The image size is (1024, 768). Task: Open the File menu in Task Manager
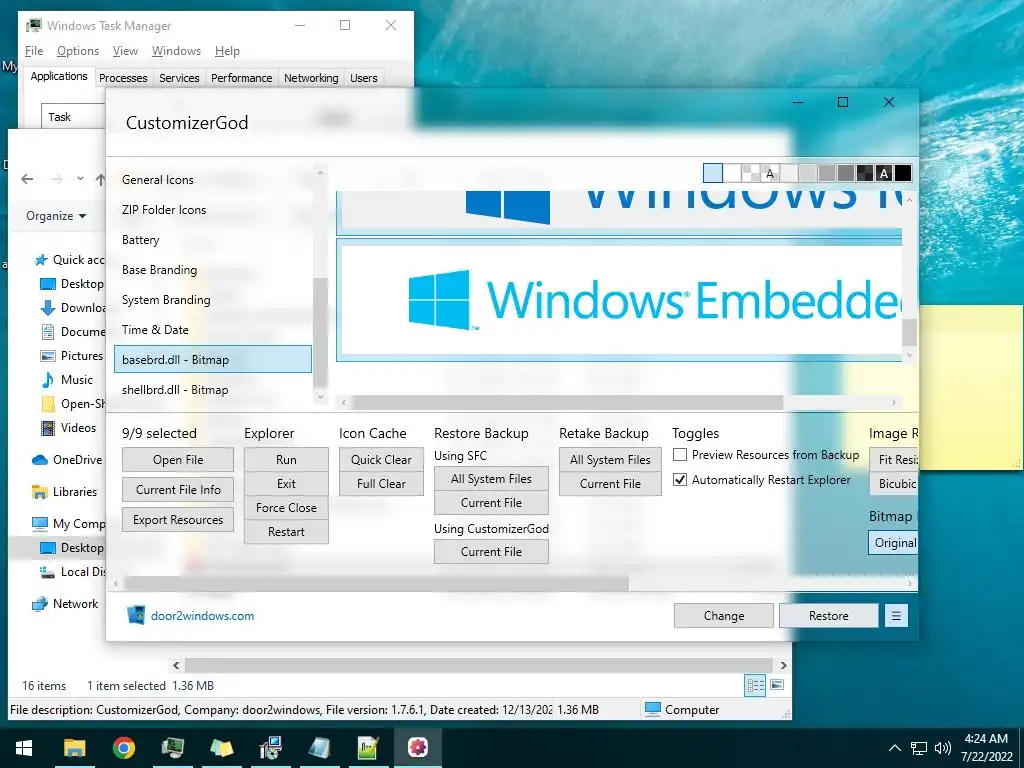point(34,51)
